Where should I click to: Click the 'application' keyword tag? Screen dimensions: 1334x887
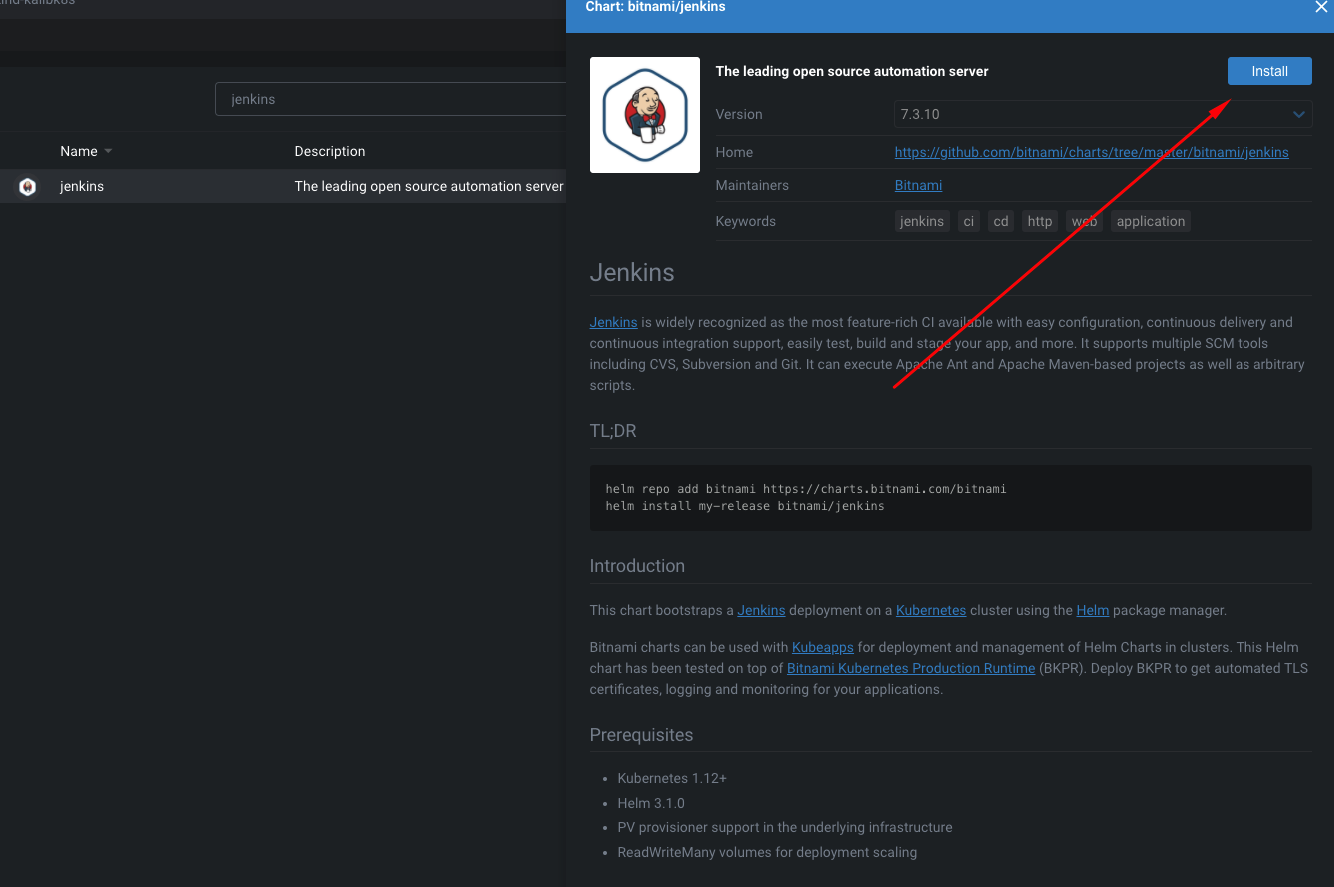1150,222
